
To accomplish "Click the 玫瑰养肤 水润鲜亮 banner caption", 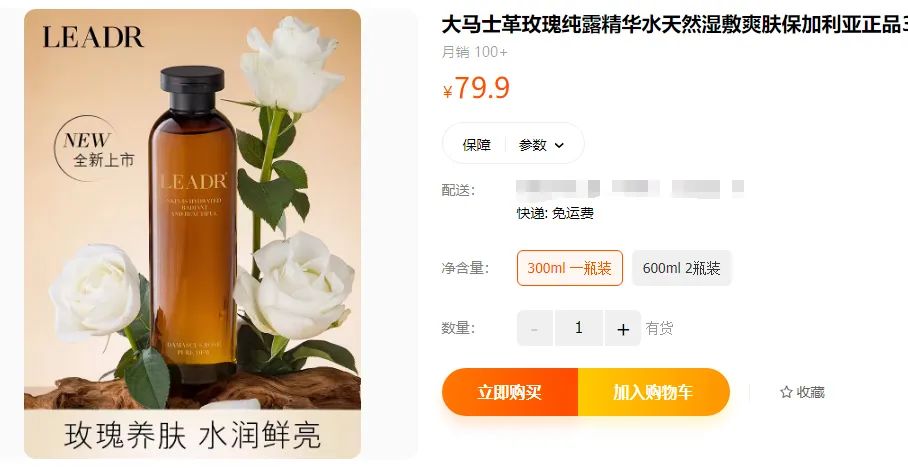I will tap(192, 435).
